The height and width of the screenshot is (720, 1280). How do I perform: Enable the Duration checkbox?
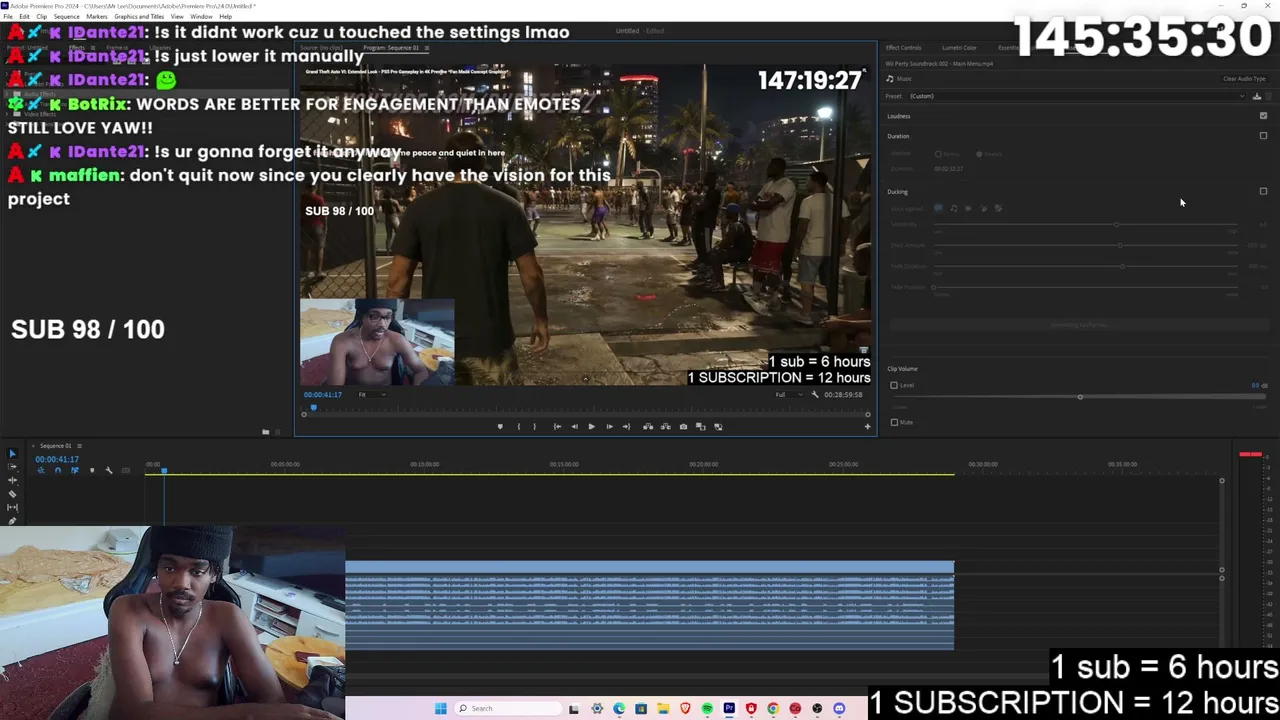coord(1263,136)
